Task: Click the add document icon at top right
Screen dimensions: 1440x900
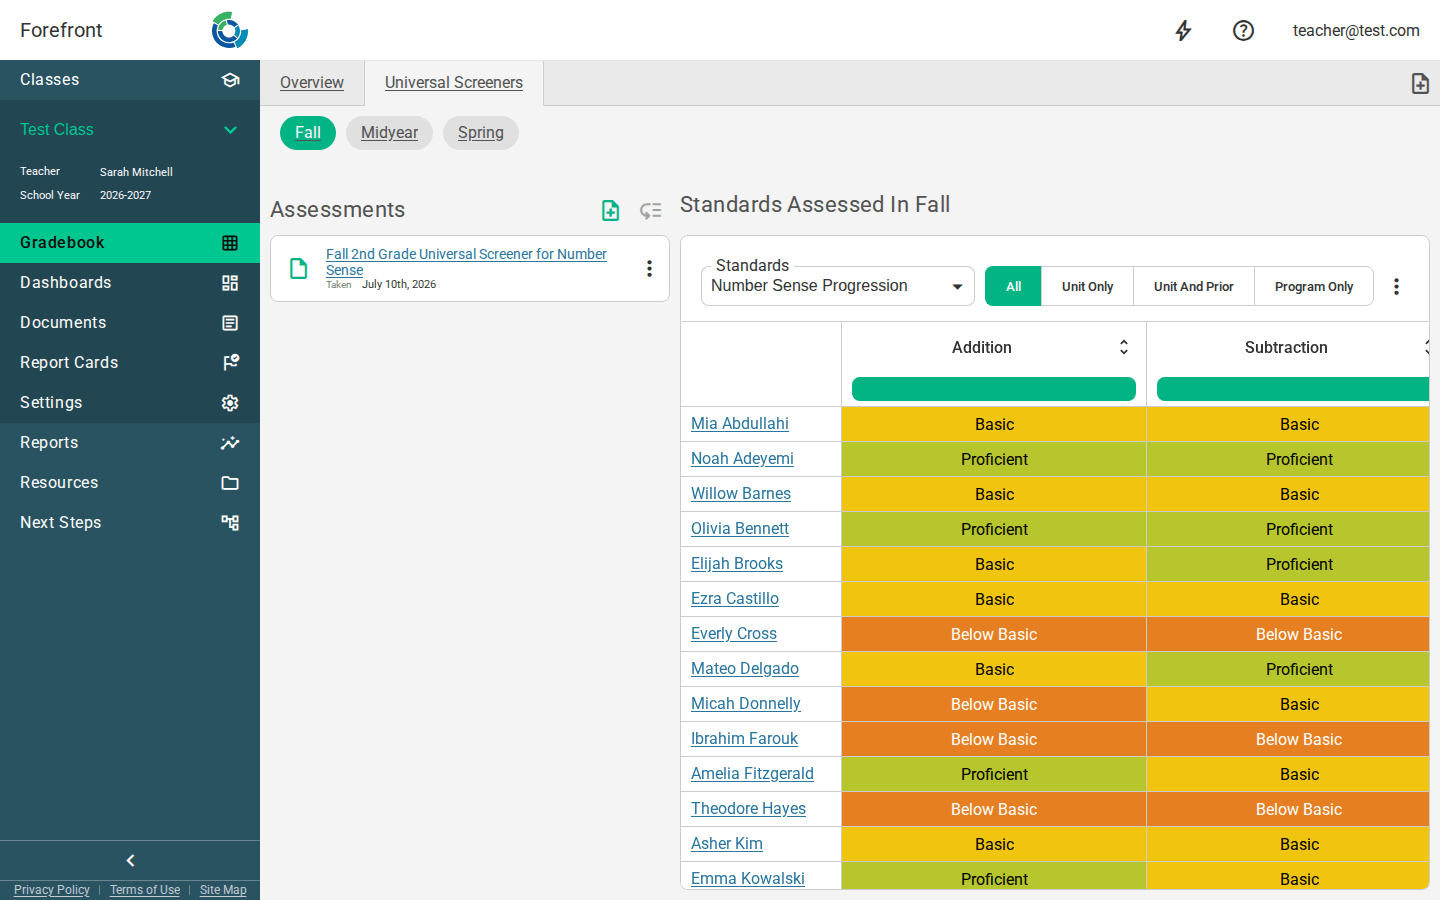Action: point(1420,83)
